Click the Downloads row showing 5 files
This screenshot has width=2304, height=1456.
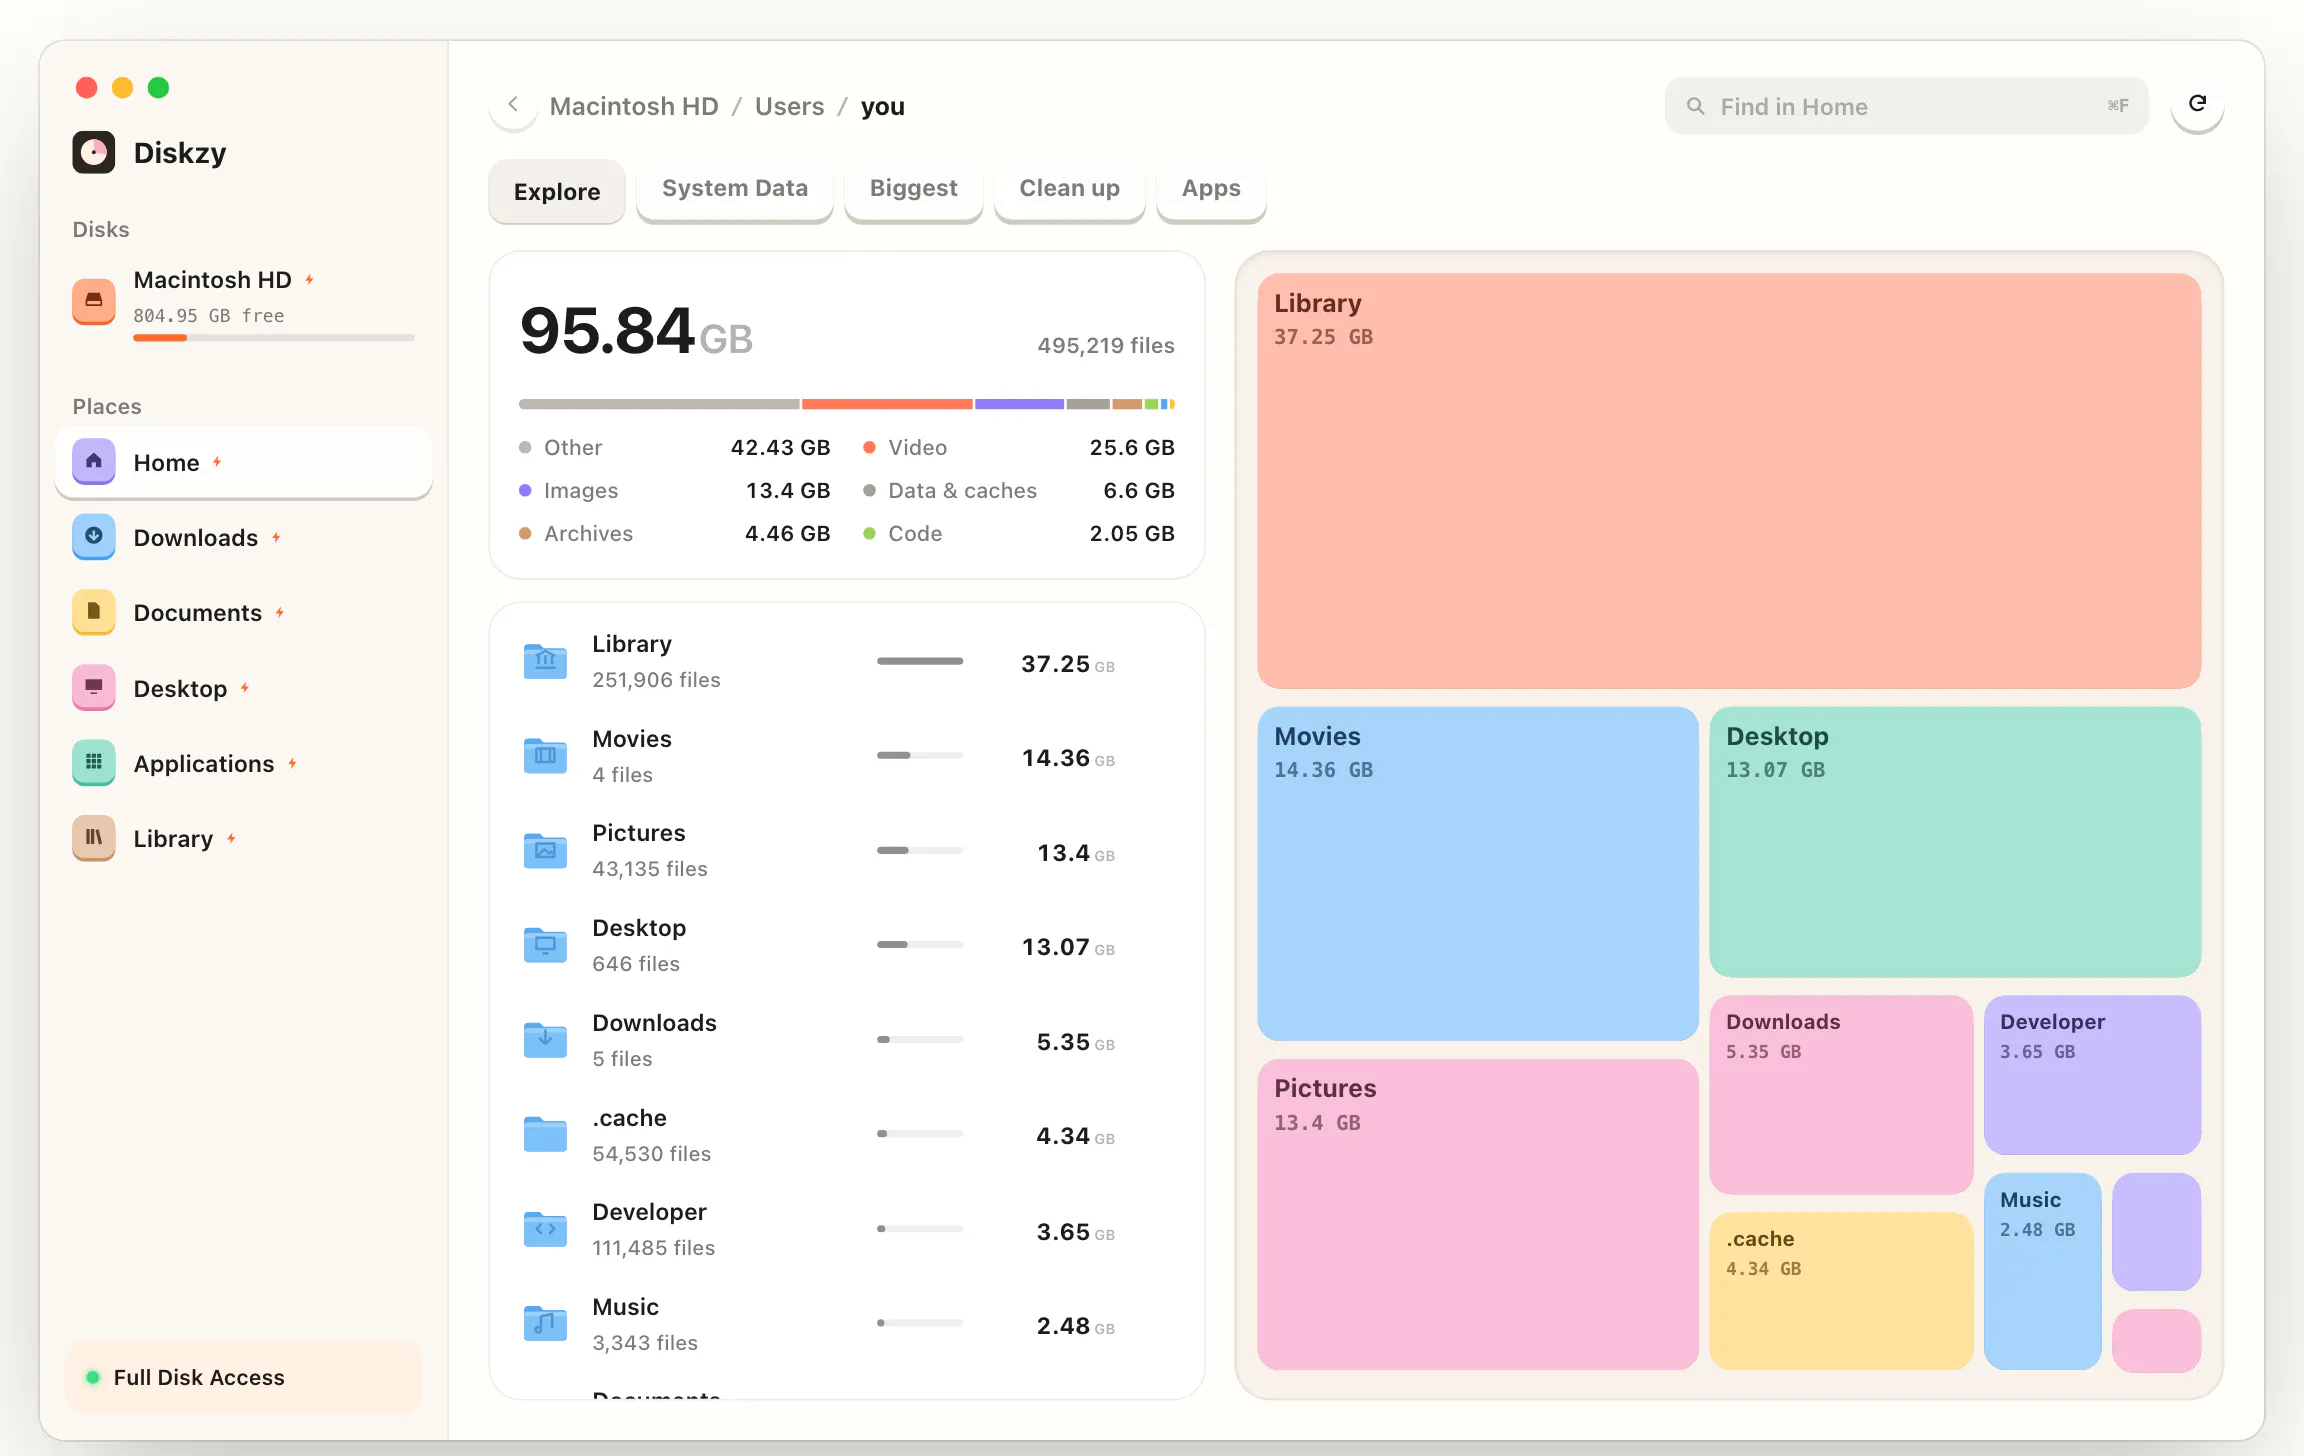847,1040
